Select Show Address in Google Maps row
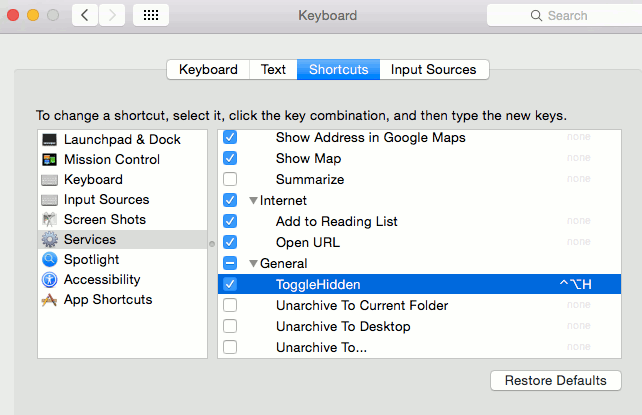The height and width of the screenshot is (415, 642). coord(419,138)
